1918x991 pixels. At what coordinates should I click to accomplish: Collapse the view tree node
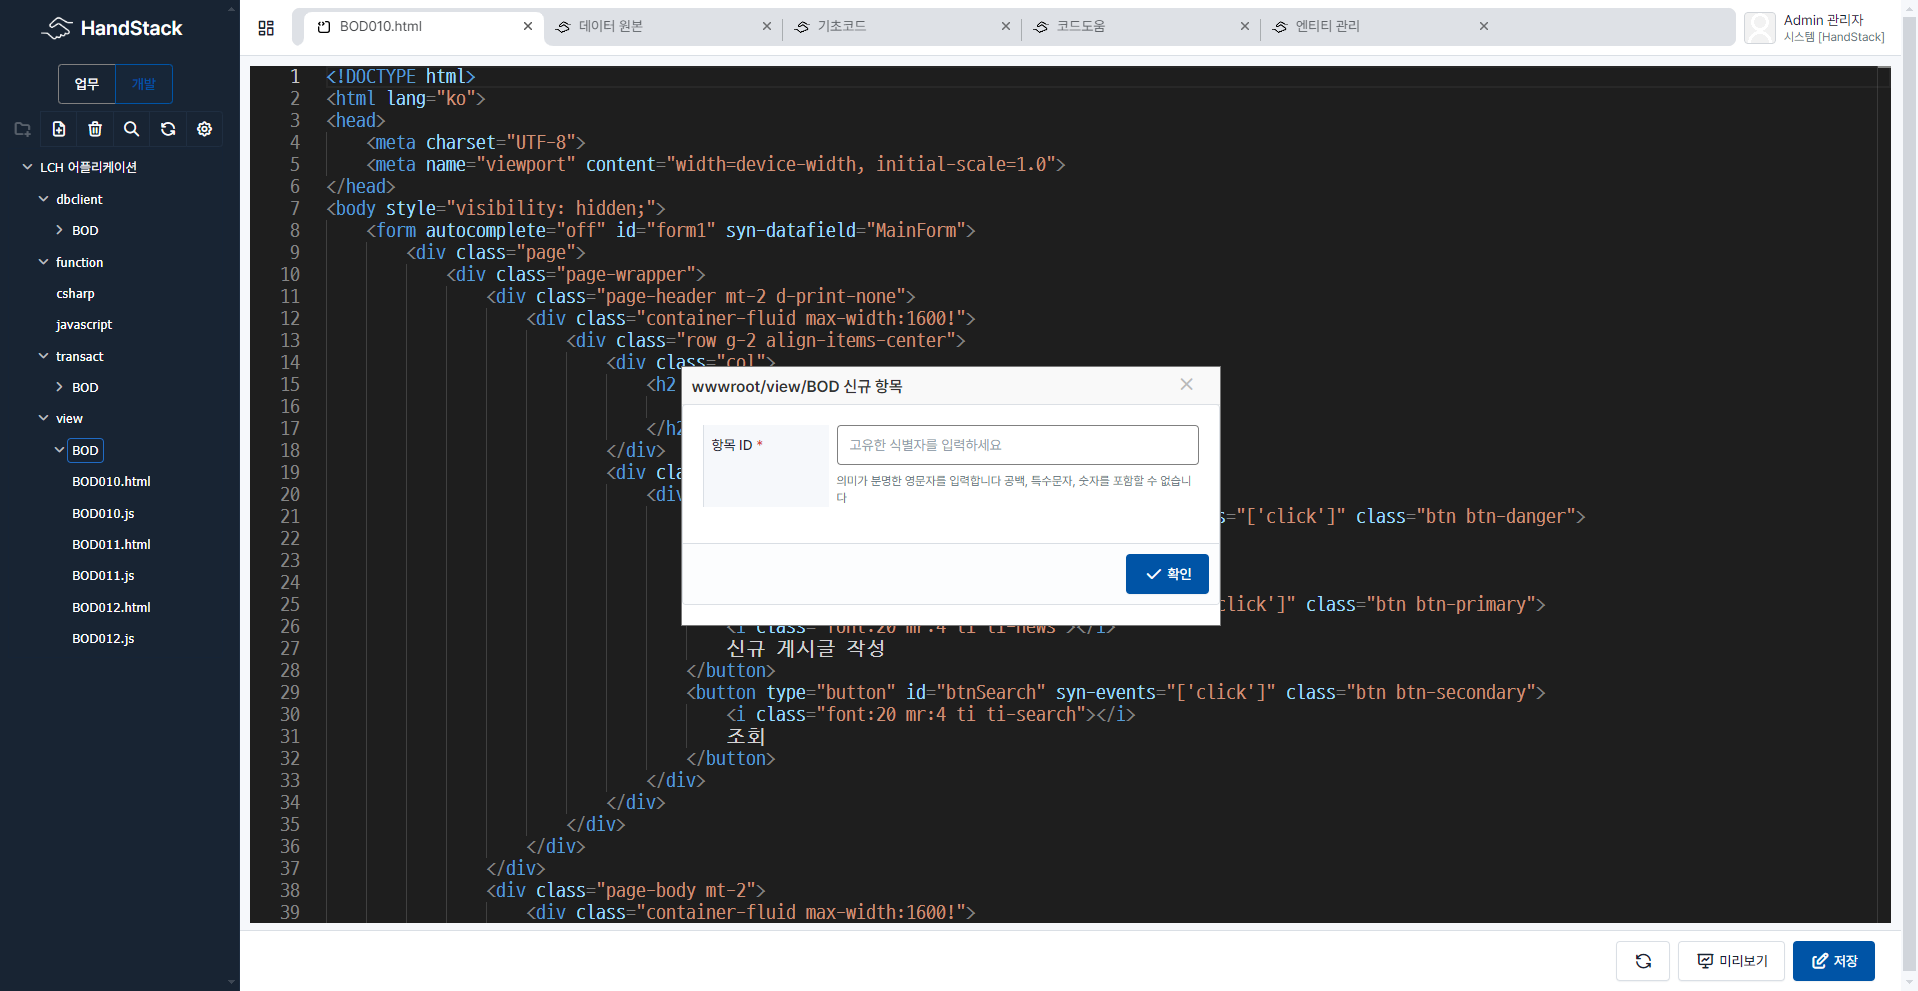point(43,418)
